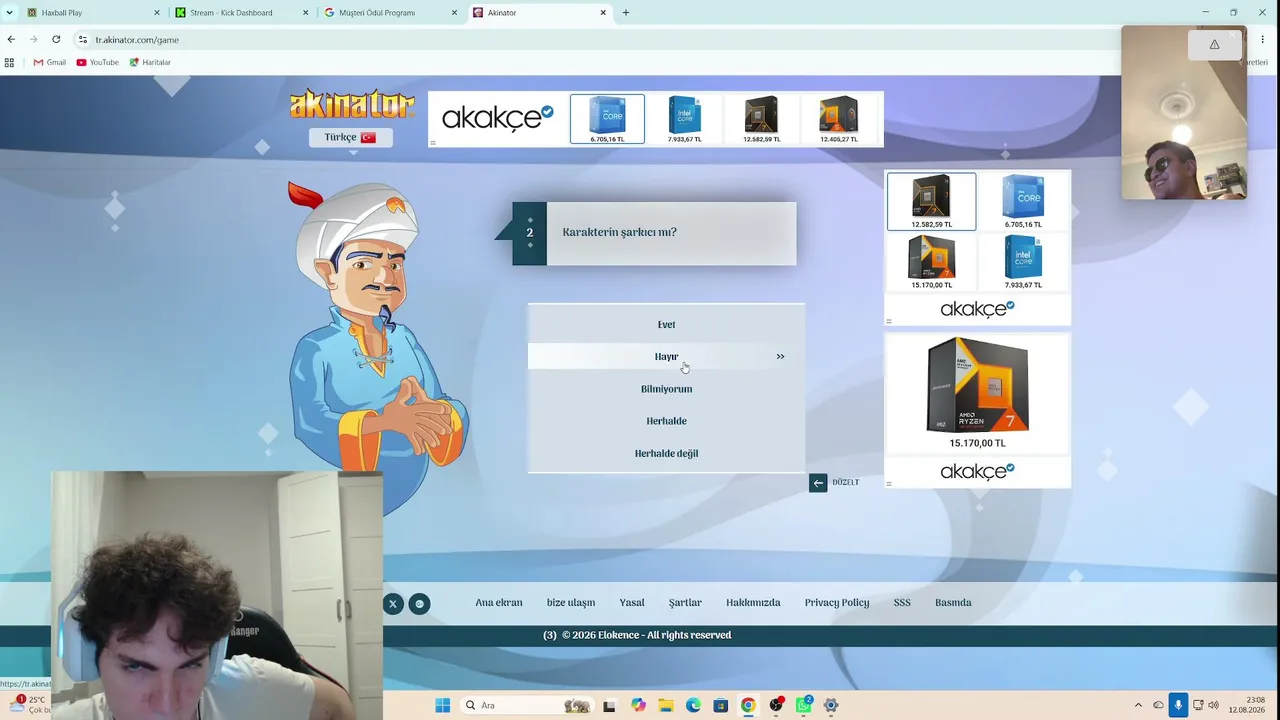Viewport: 1280px width, 720px height.
Task: Open Task View on the taskbar
Action: 609,705
